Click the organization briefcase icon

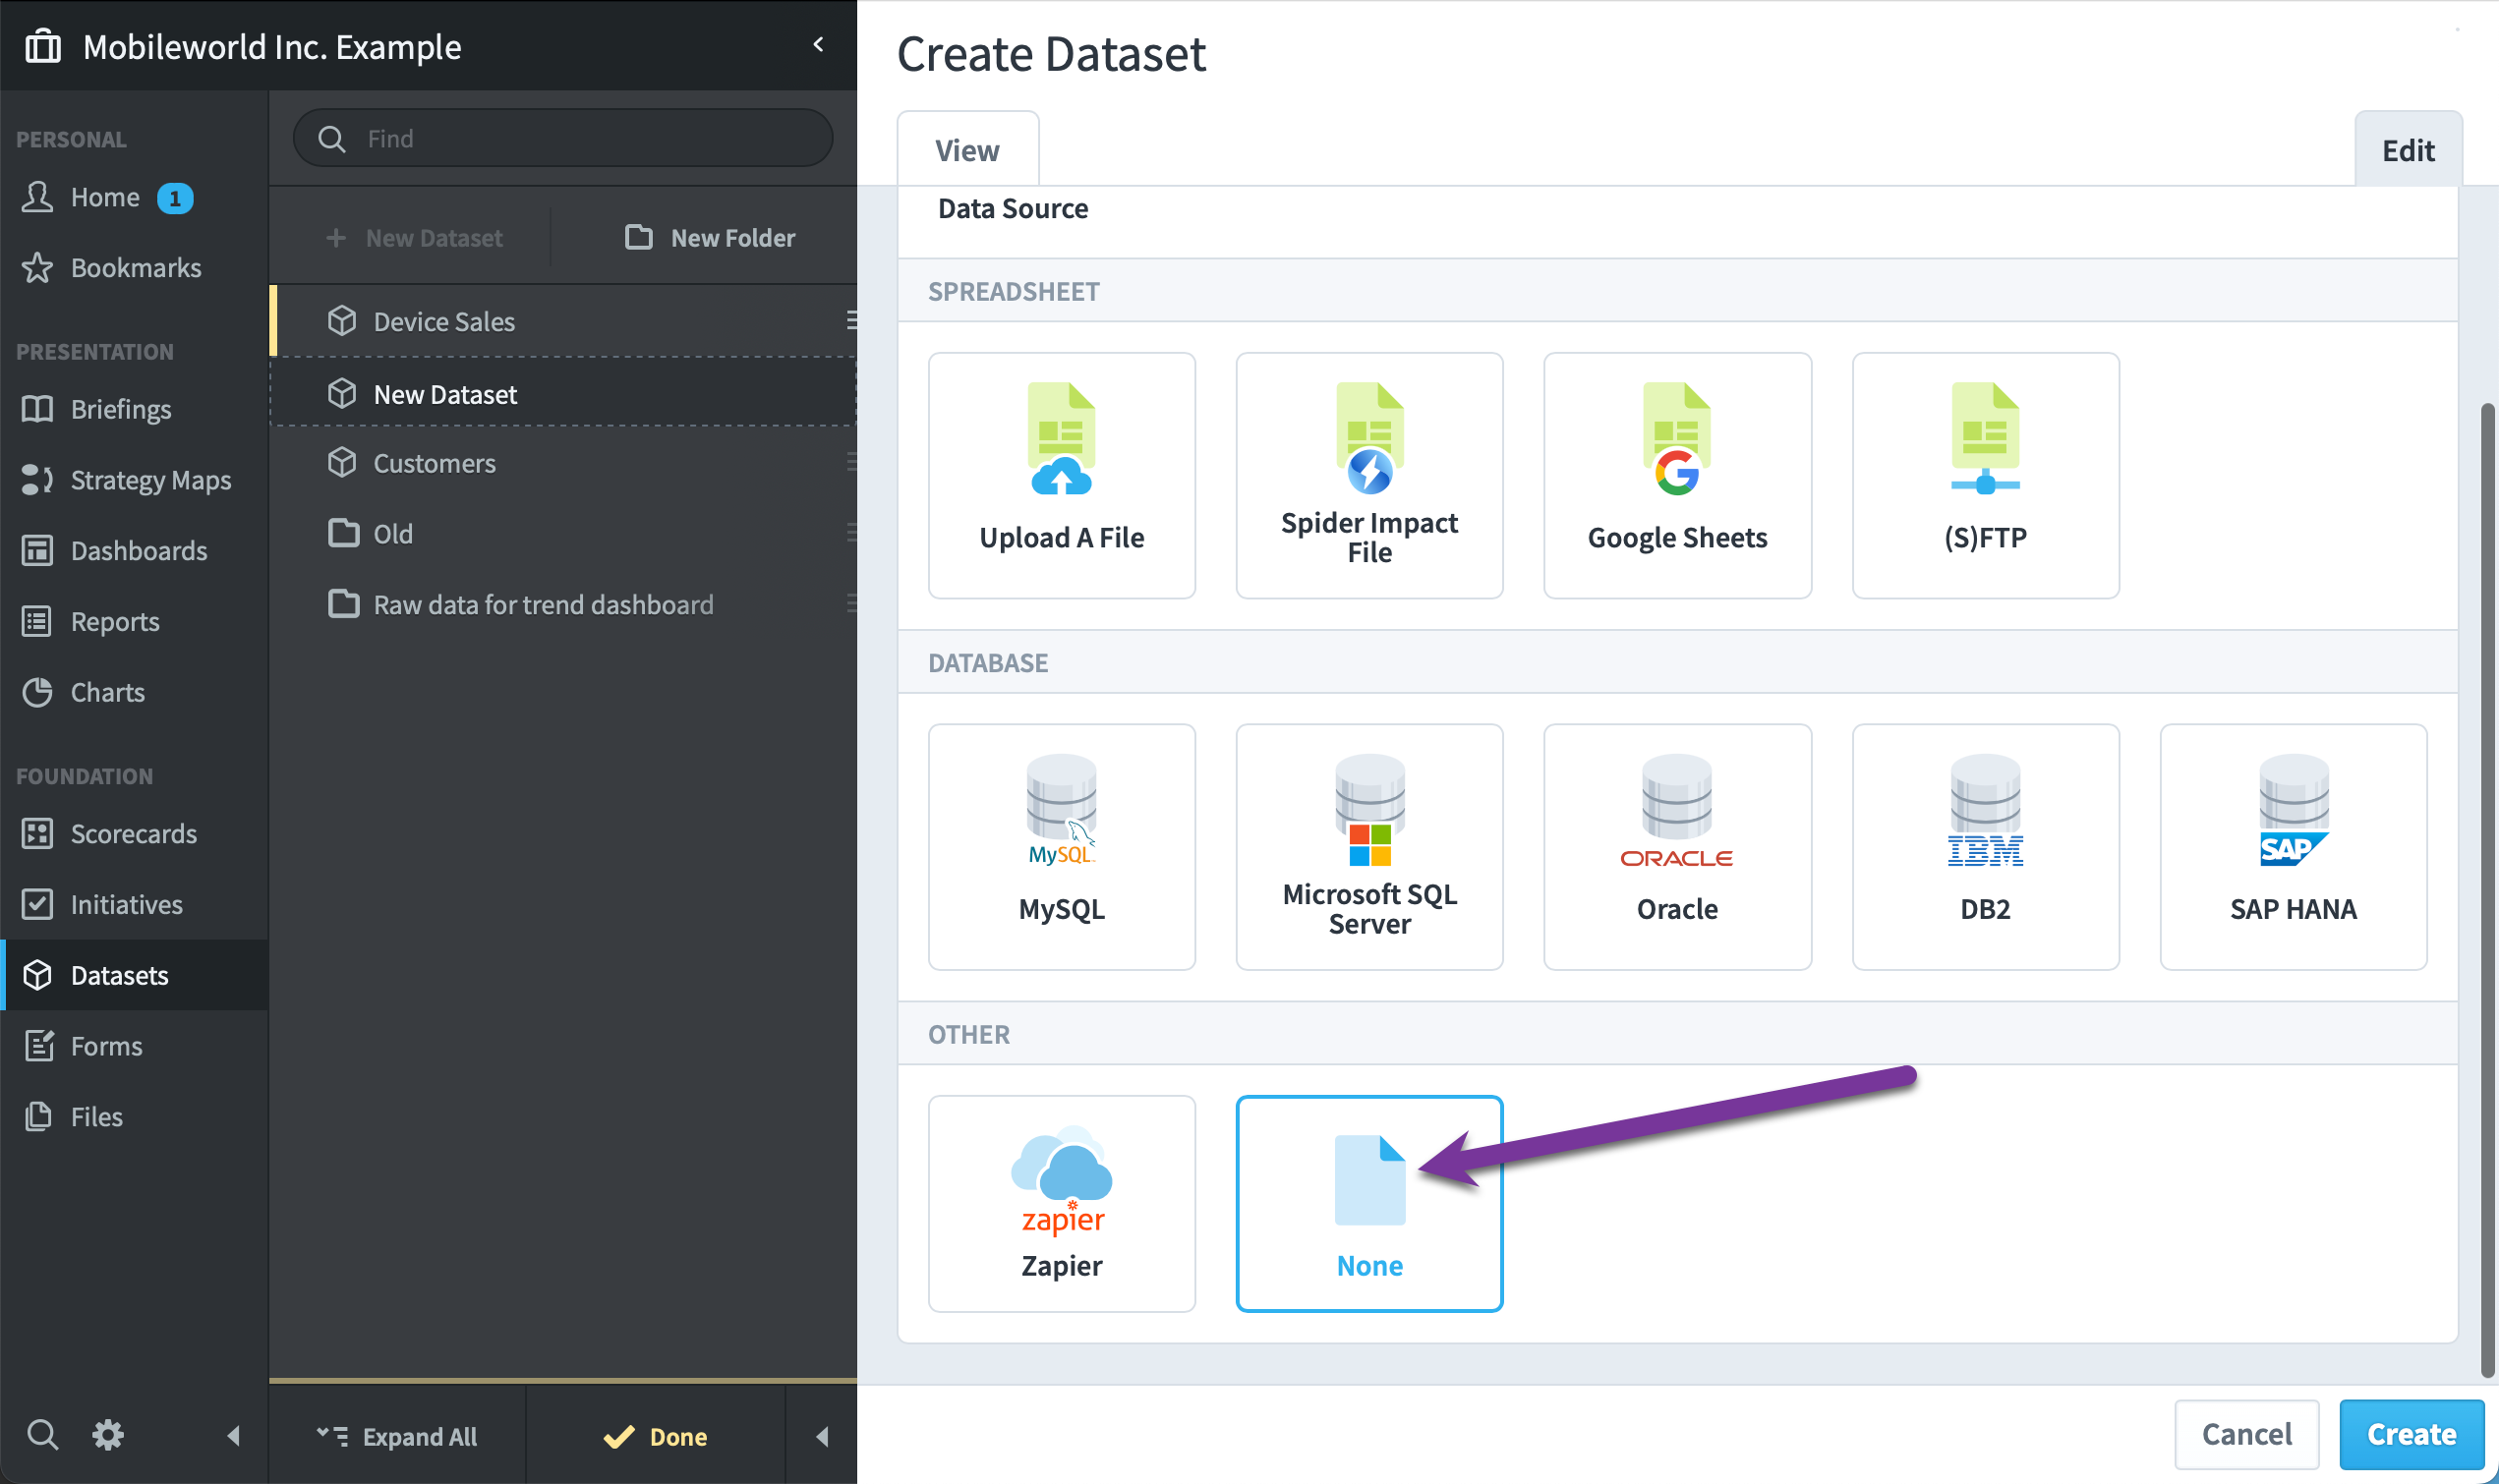42,46
